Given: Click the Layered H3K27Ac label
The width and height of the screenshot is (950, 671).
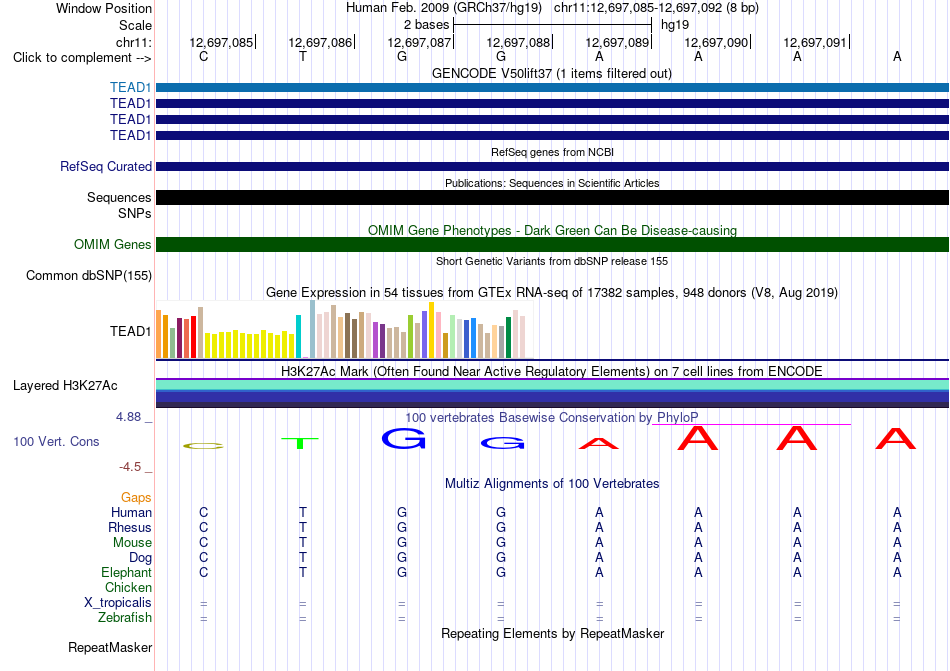Looking at the screenshot, I should tap(65, 386).
